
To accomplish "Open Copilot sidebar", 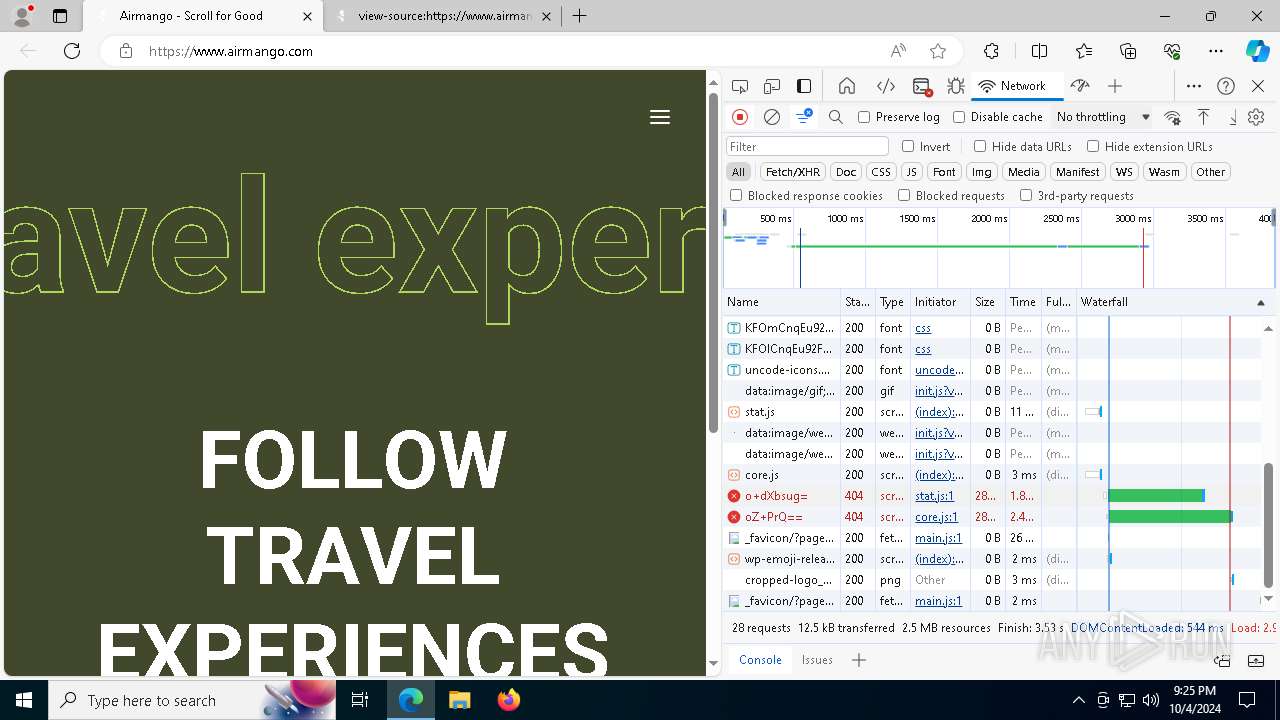I will pyautogui.click(x=1257, y=51).
